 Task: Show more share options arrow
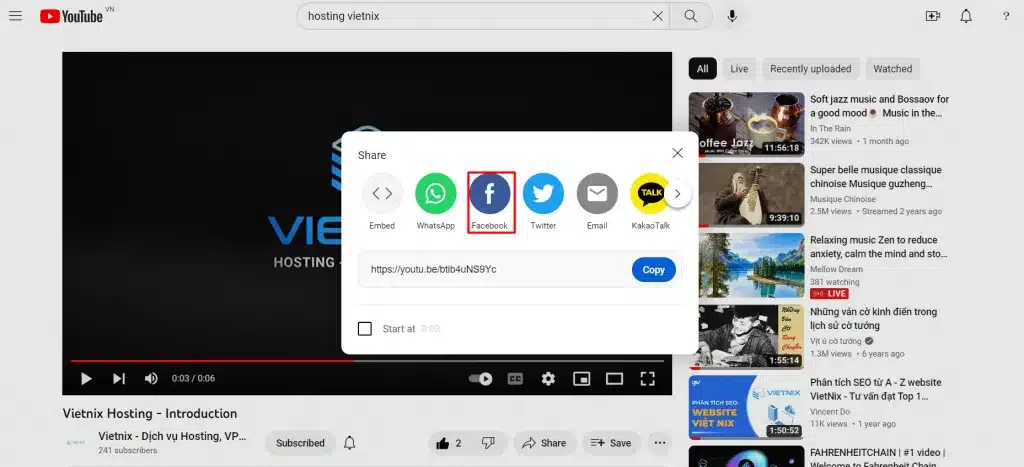click(678, 194)
